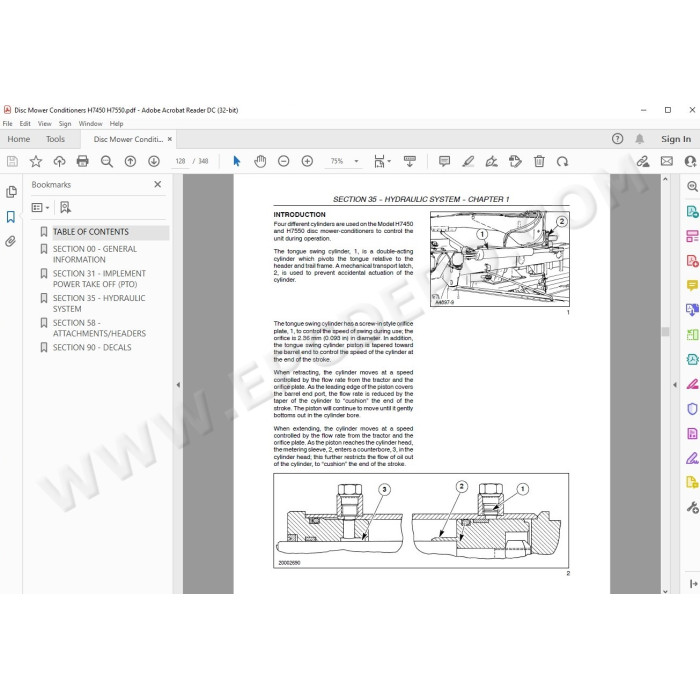Click the scrolling mode toolbar icon

[x=409, y=161]
